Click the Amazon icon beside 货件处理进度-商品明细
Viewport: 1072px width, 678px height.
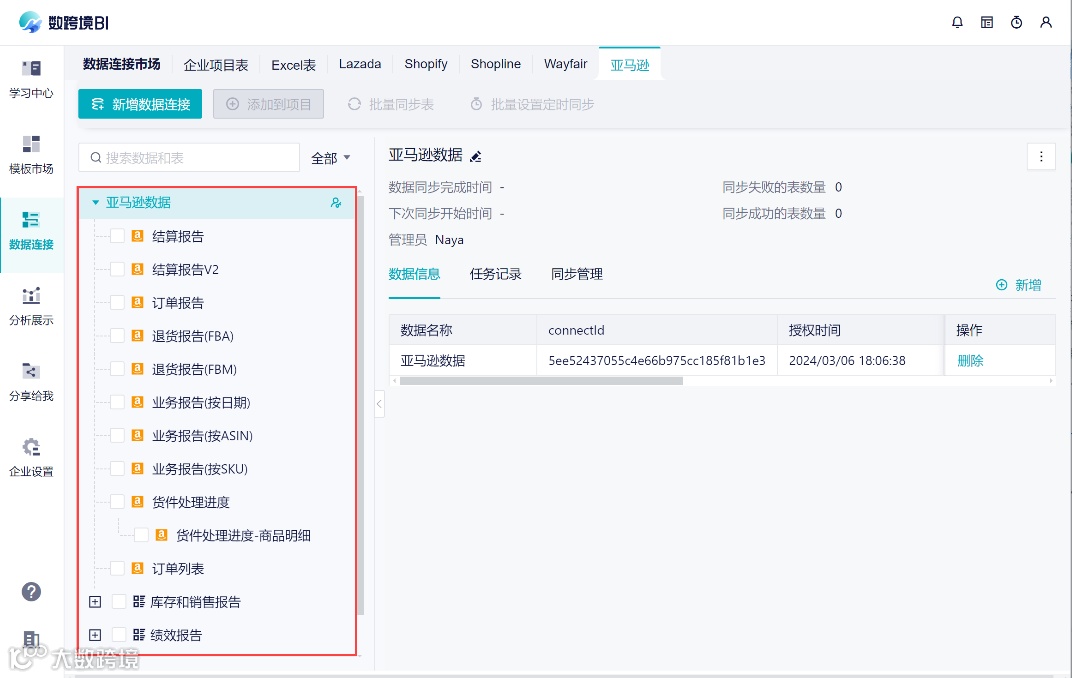point(161,534)
